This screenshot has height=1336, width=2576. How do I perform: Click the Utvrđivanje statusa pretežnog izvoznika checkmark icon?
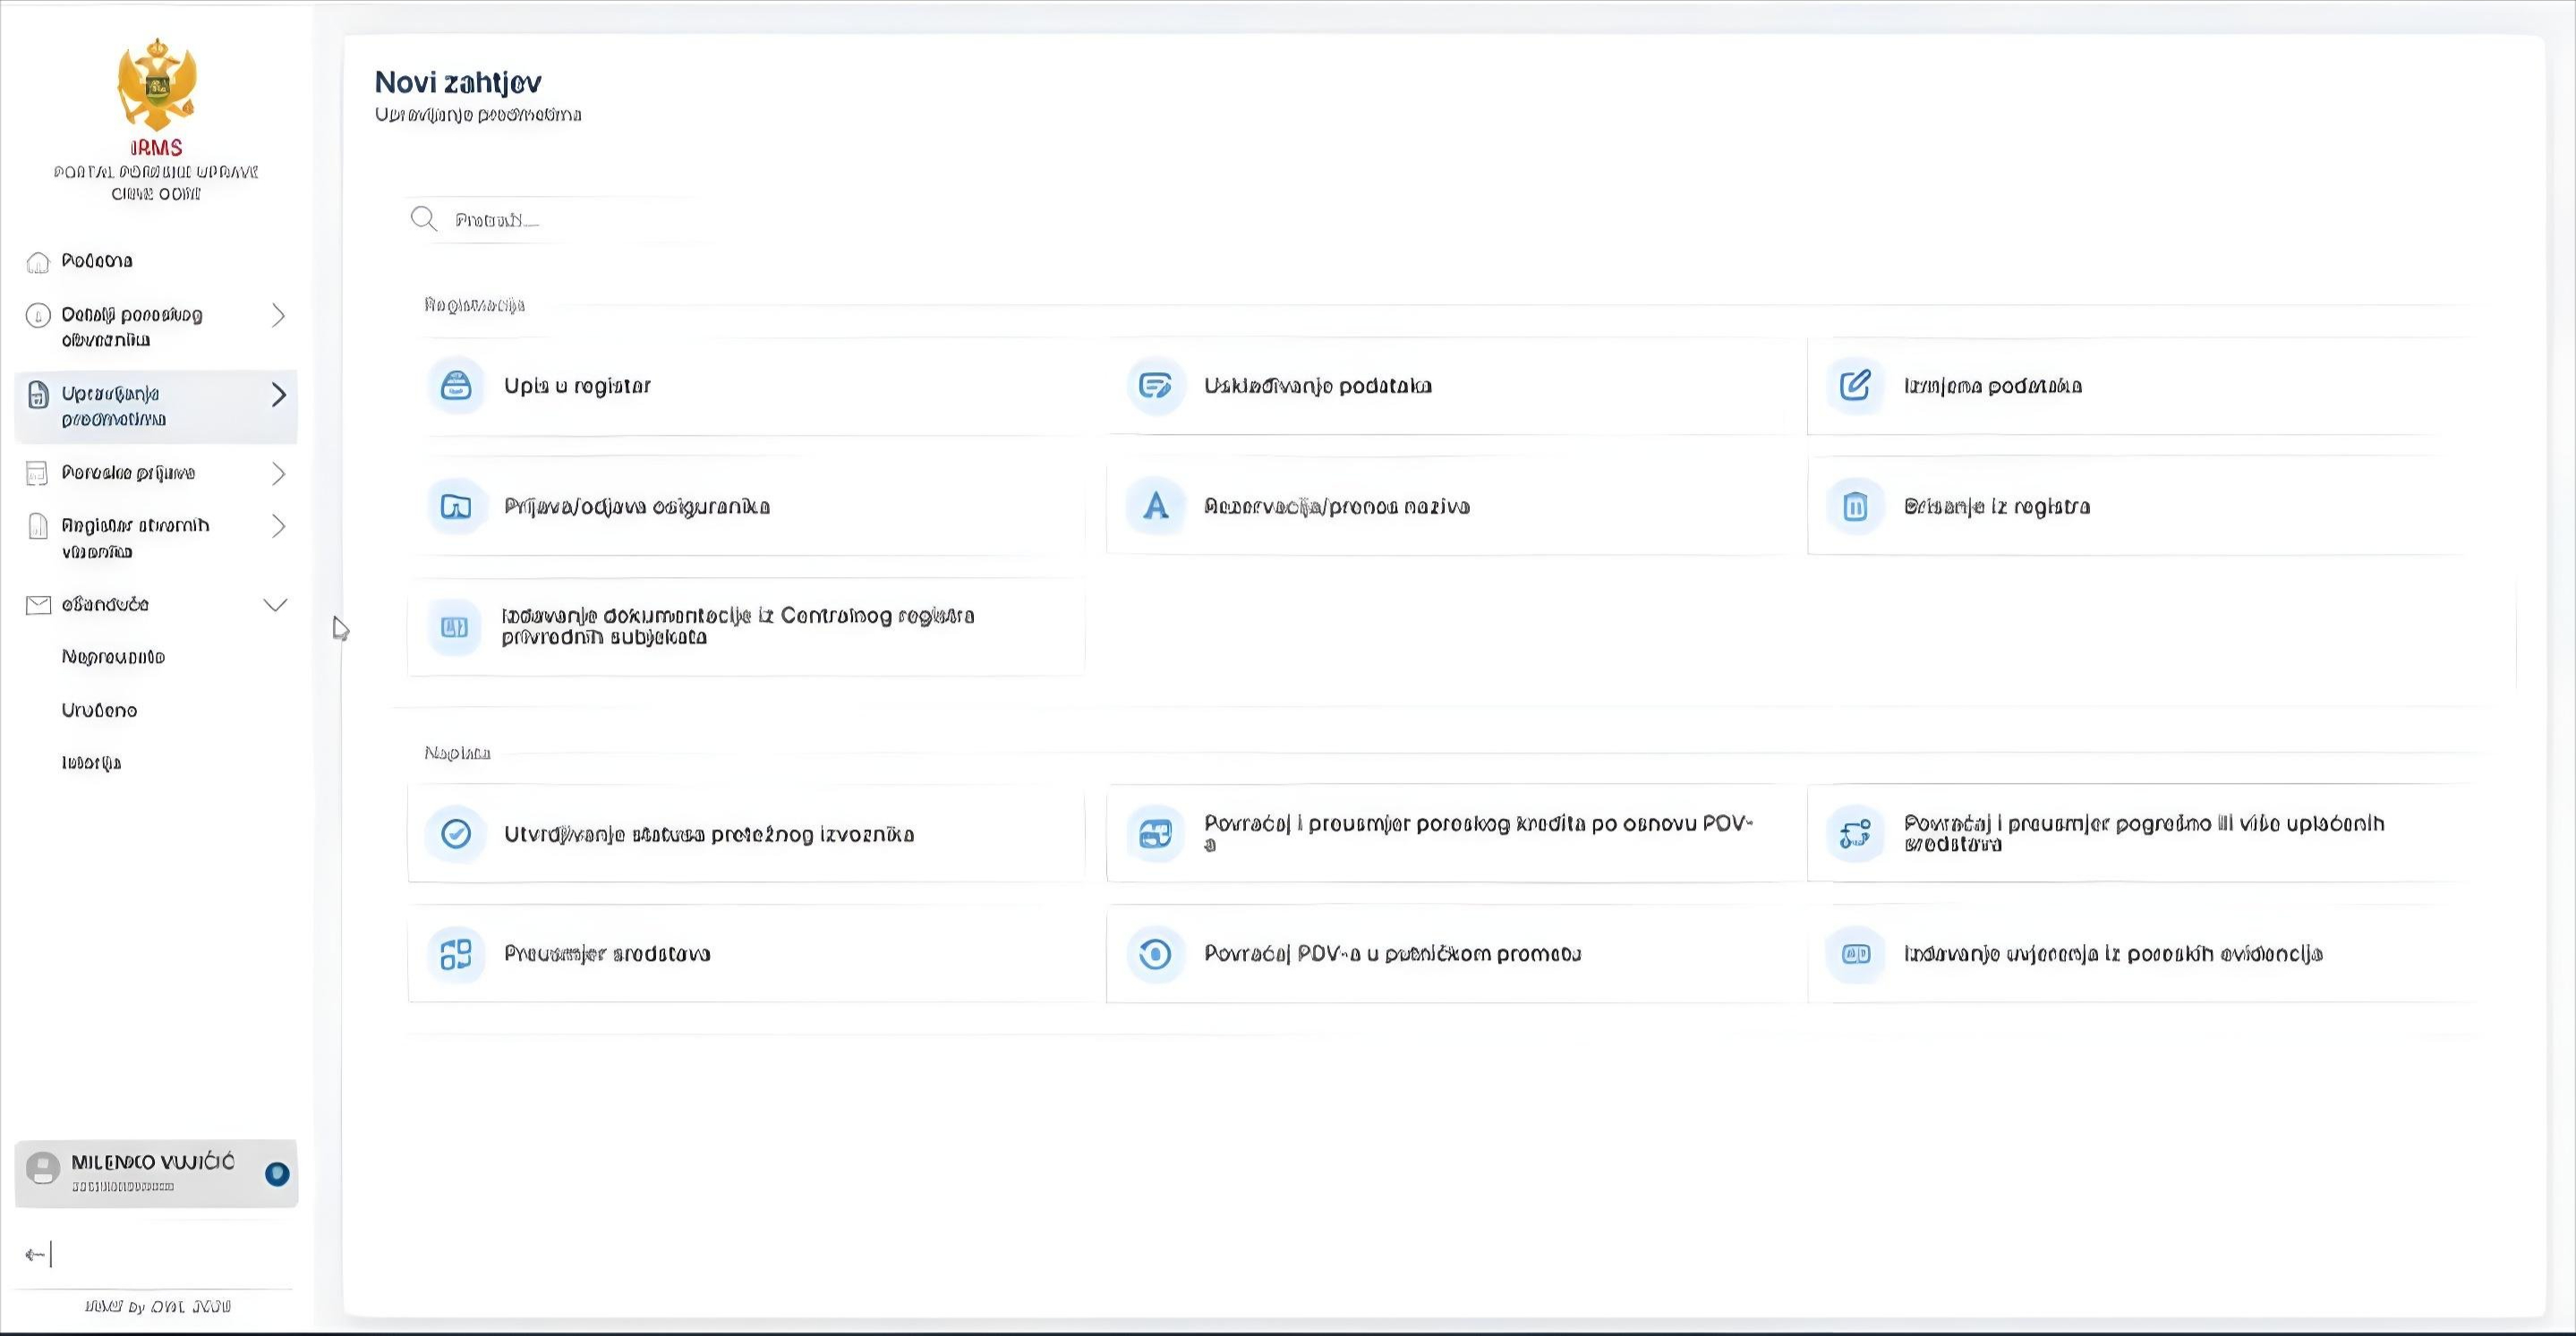coord(456,833)
